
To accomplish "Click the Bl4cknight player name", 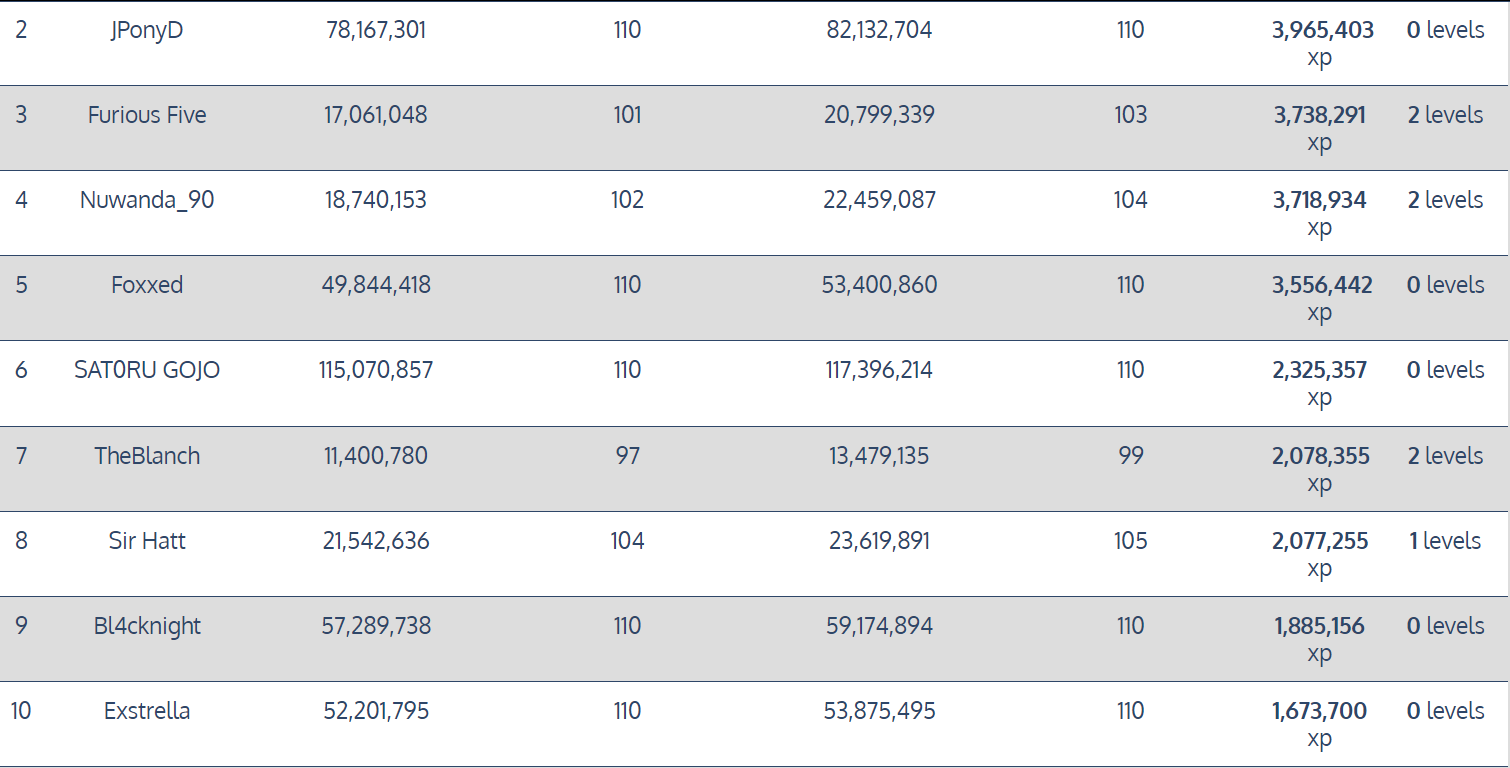I will (147, 626).
